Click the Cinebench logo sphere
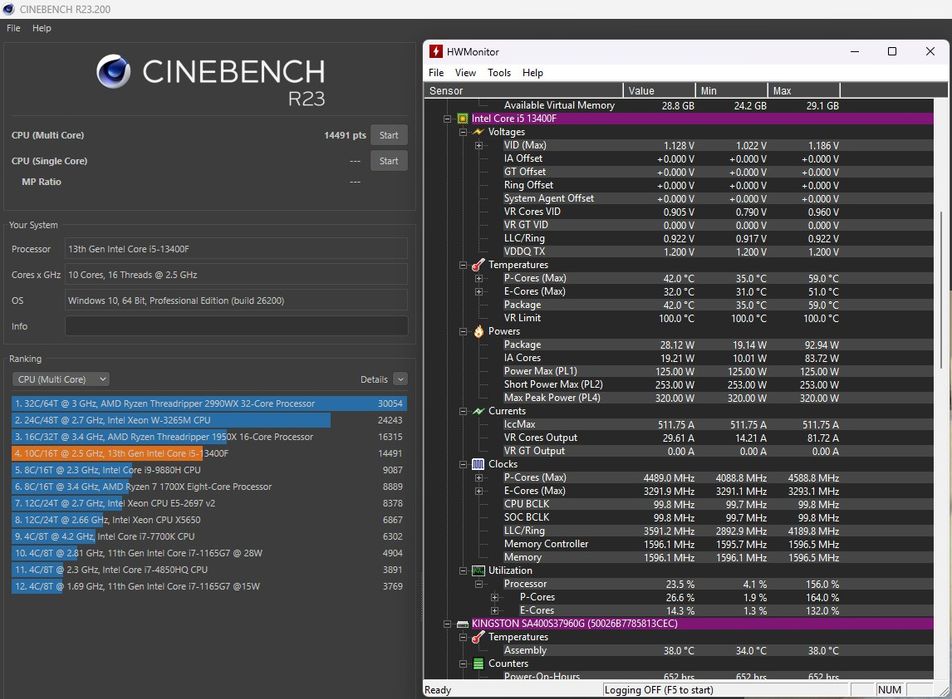952x699 pixels. point(113,72)
